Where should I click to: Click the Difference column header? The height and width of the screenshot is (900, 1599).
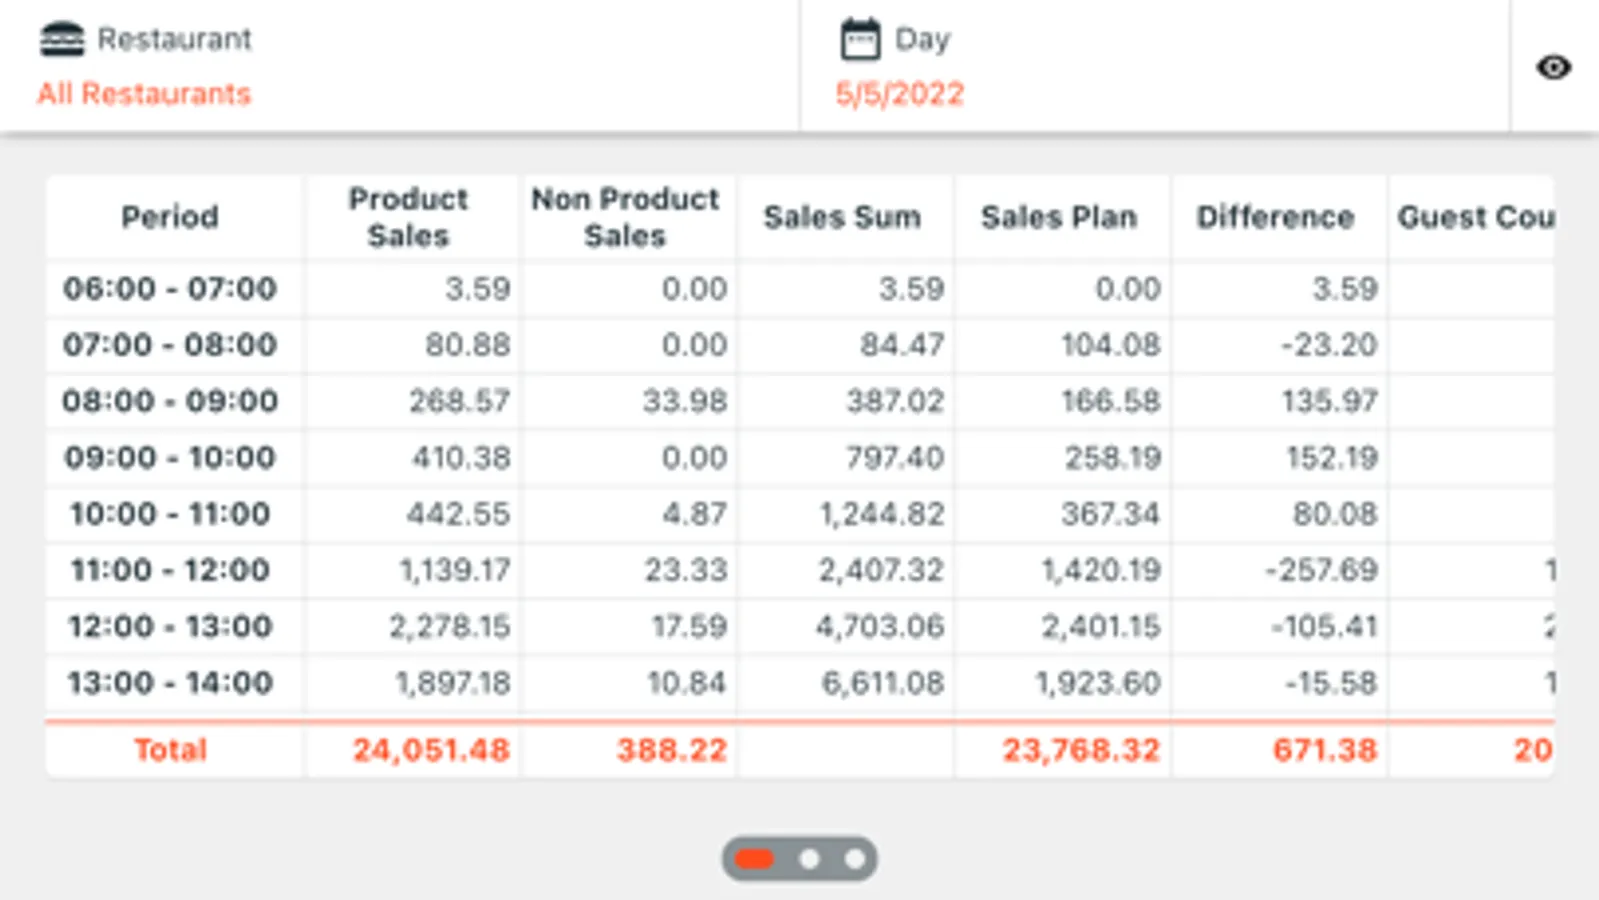tap(1275, 217)
